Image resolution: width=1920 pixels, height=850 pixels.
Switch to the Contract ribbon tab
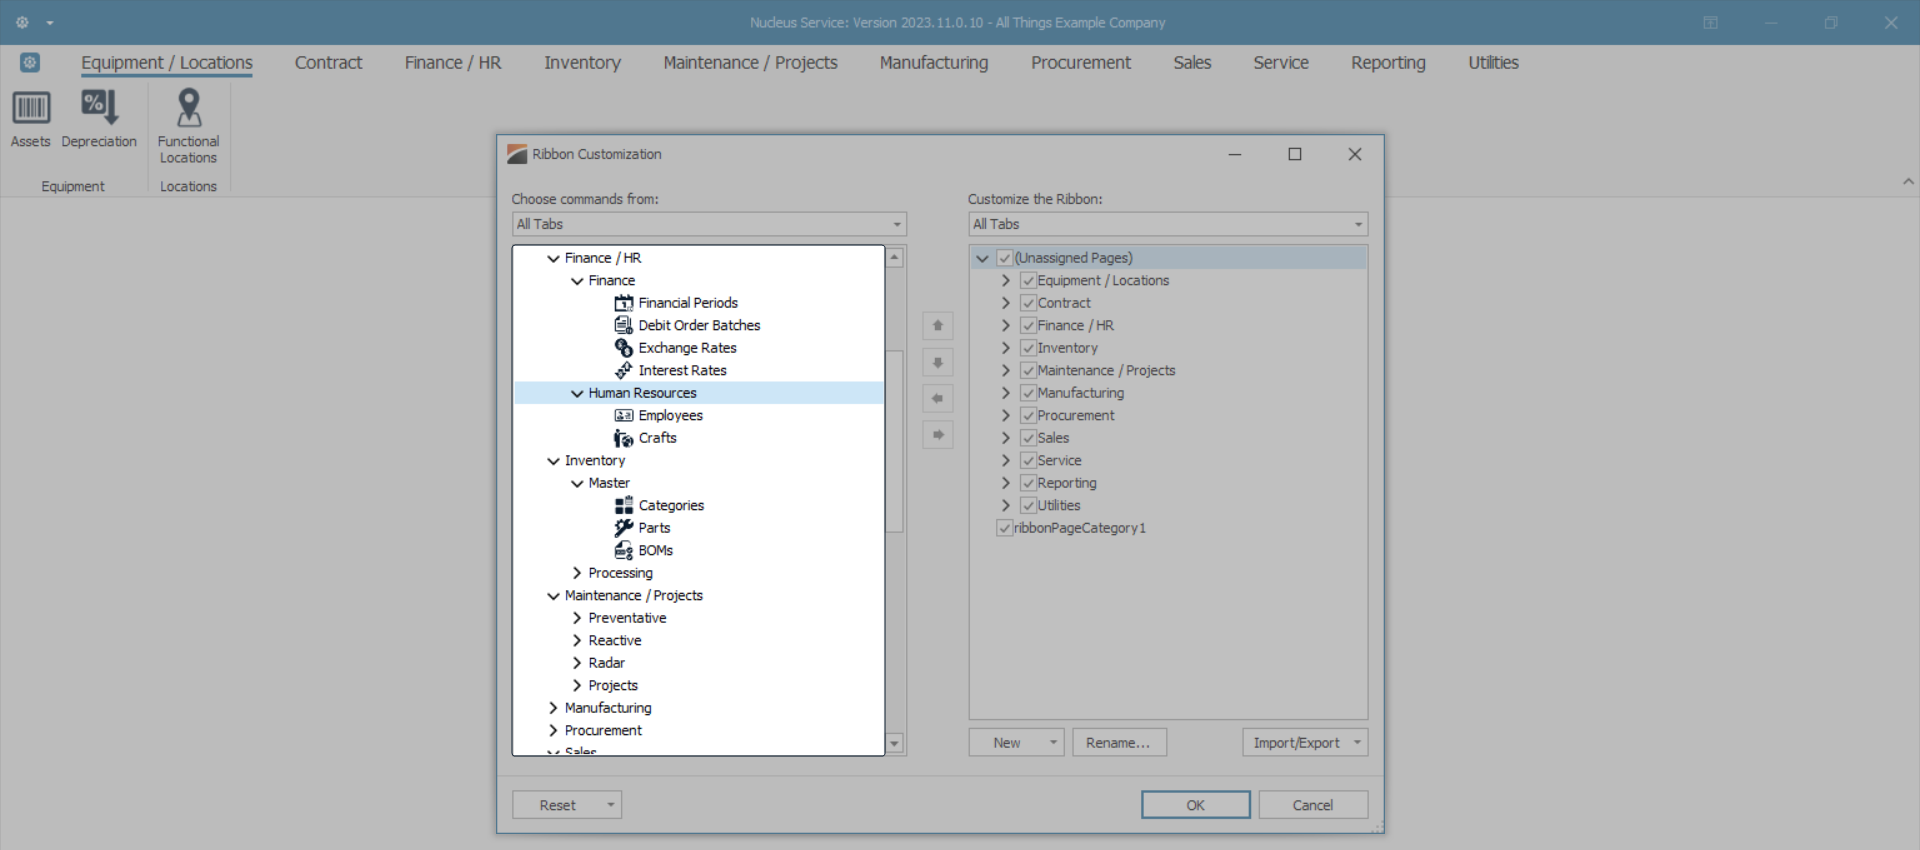[328, 63]
